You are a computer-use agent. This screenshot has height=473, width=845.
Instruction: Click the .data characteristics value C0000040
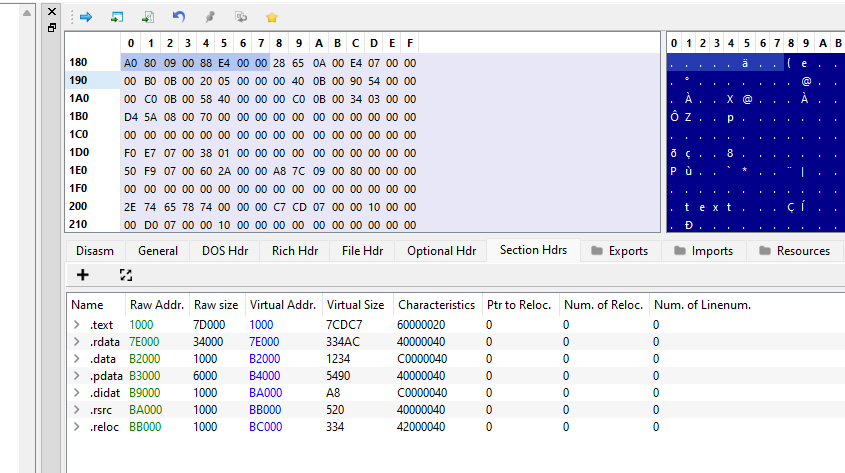point(422,359)
